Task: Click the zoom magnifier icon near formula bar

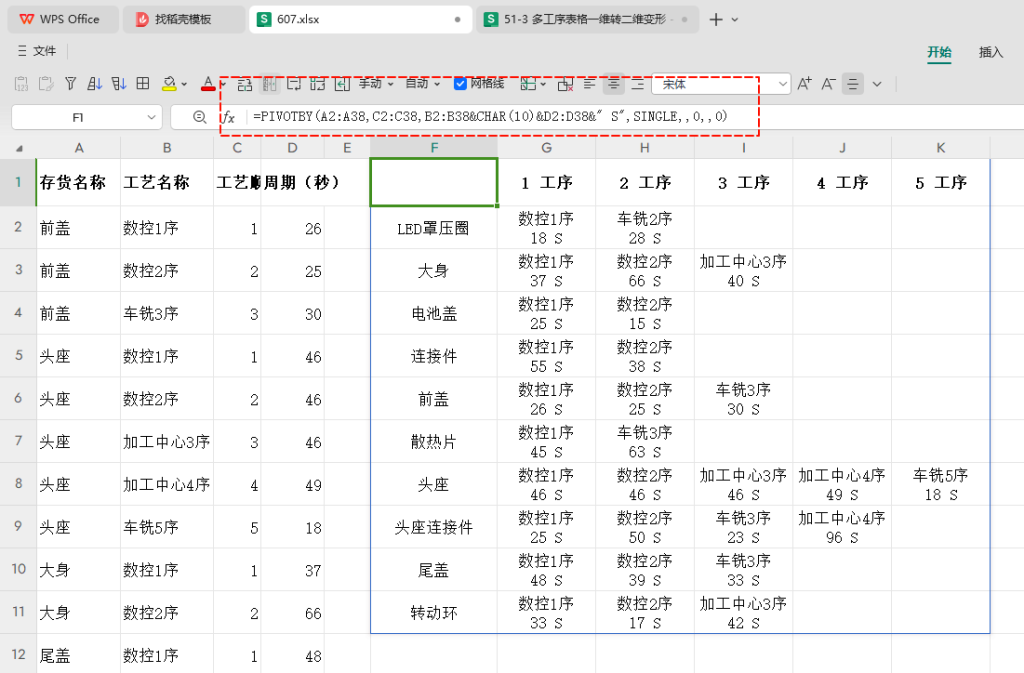Action: click(200, 117)
